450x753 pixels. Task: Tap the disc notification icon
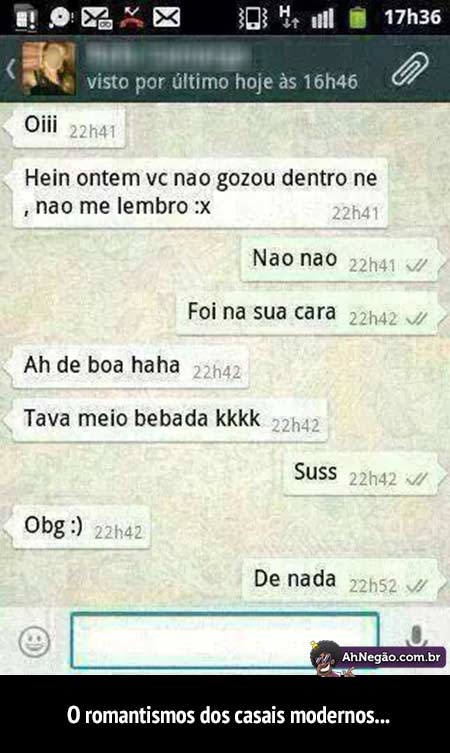click(x=61, y=18)
